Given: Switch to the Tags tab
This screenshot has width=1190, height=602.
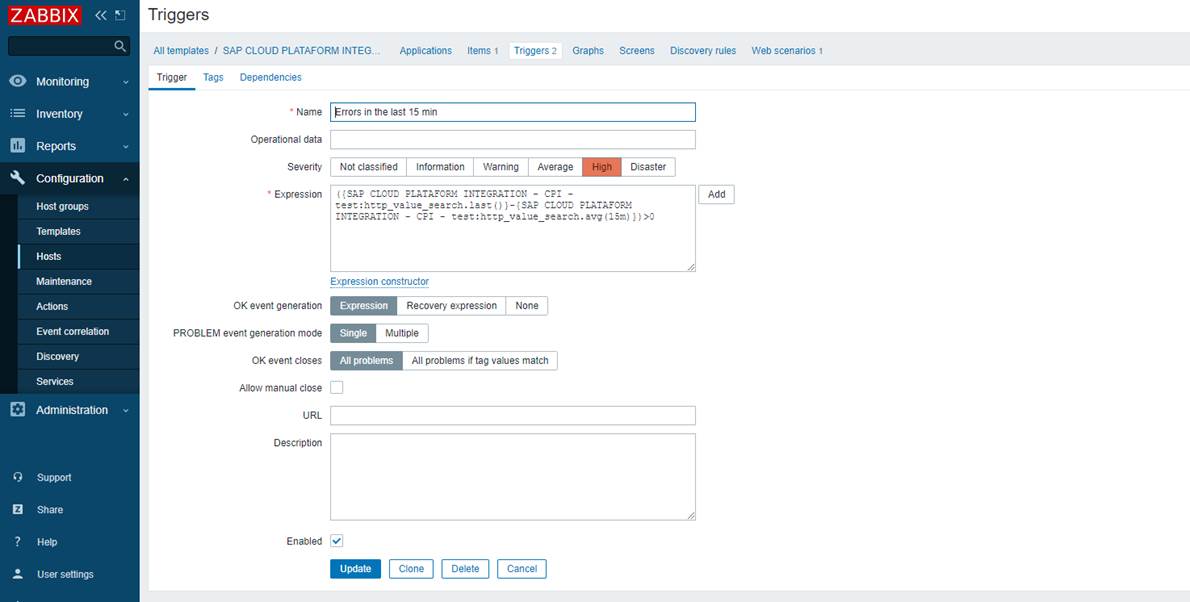Looking at the screenshot, I should click(213, 77).
